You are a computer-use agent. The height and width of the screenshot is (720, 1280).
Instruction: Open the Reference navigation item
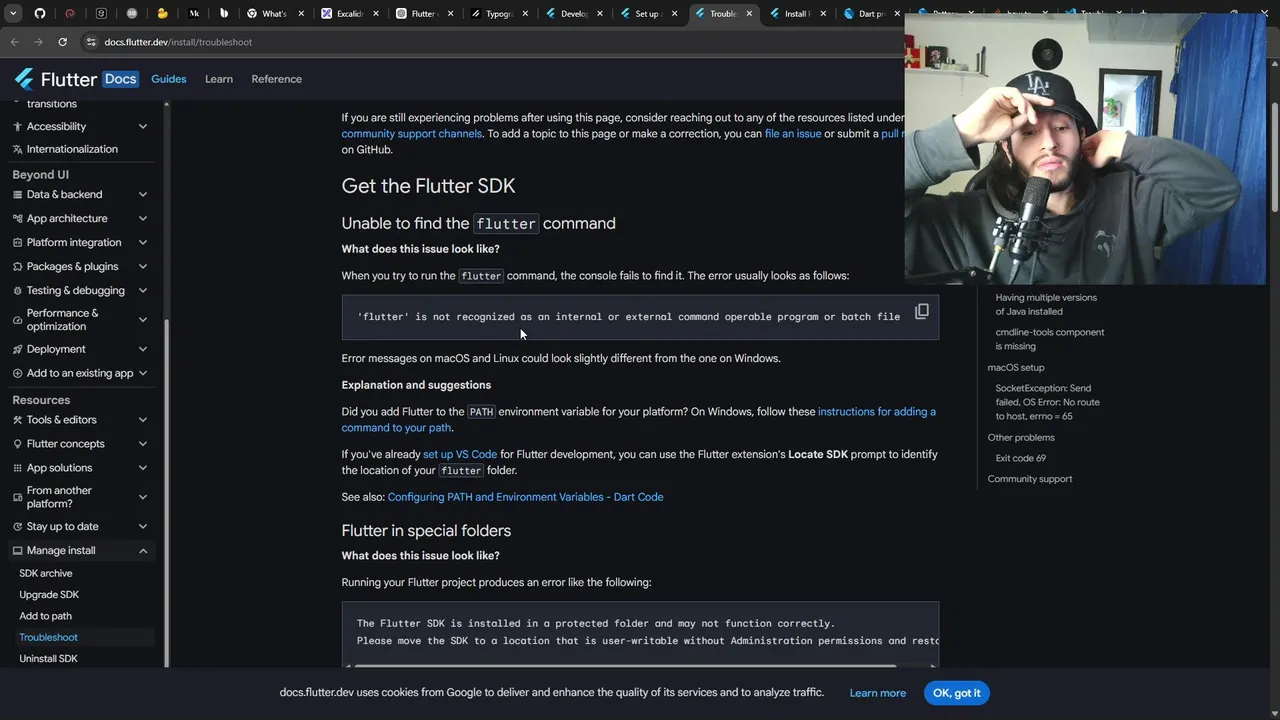[x=277, y=79]
